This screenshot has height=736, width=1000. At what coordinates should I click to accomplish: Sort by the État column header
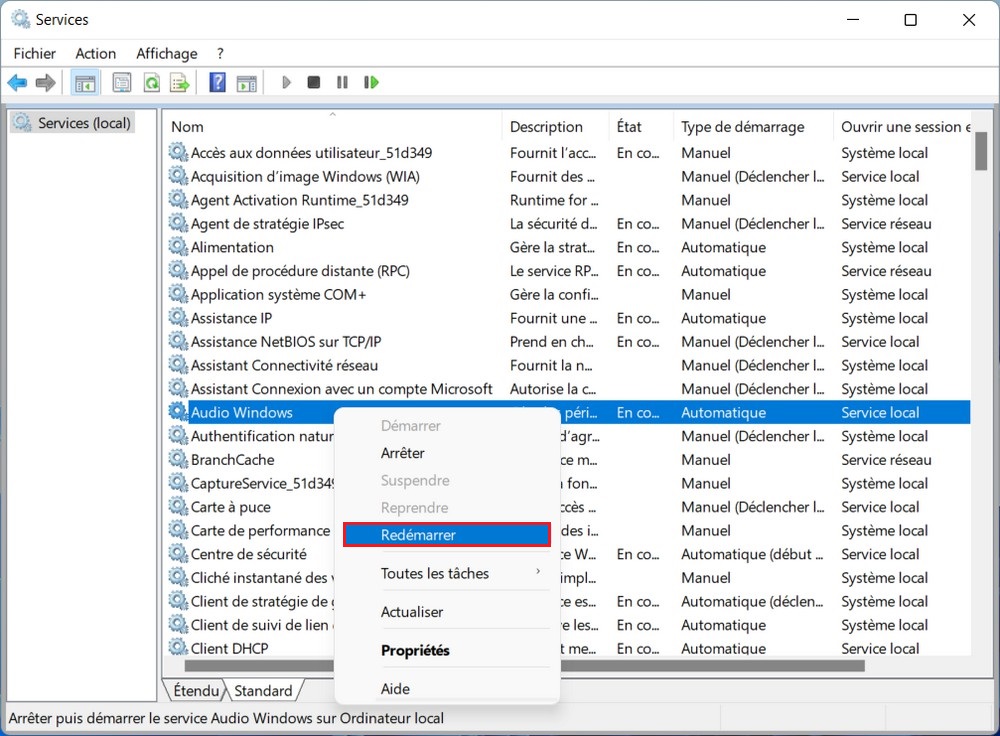641,126
